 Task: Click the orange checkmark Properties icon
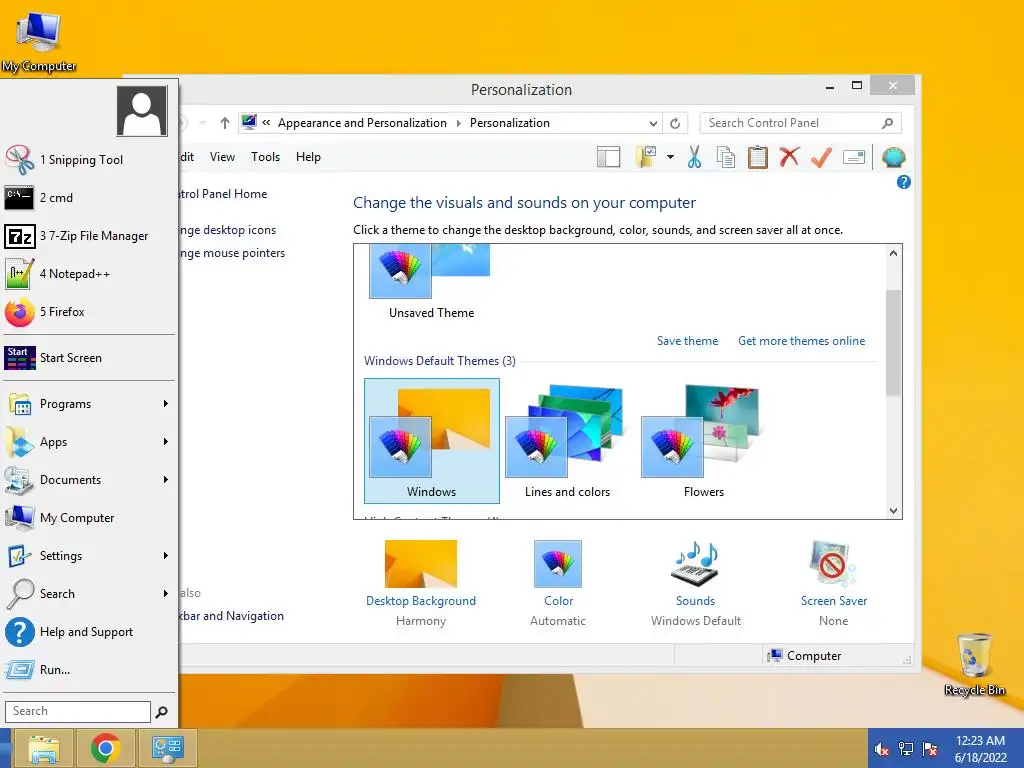(822, 157)
